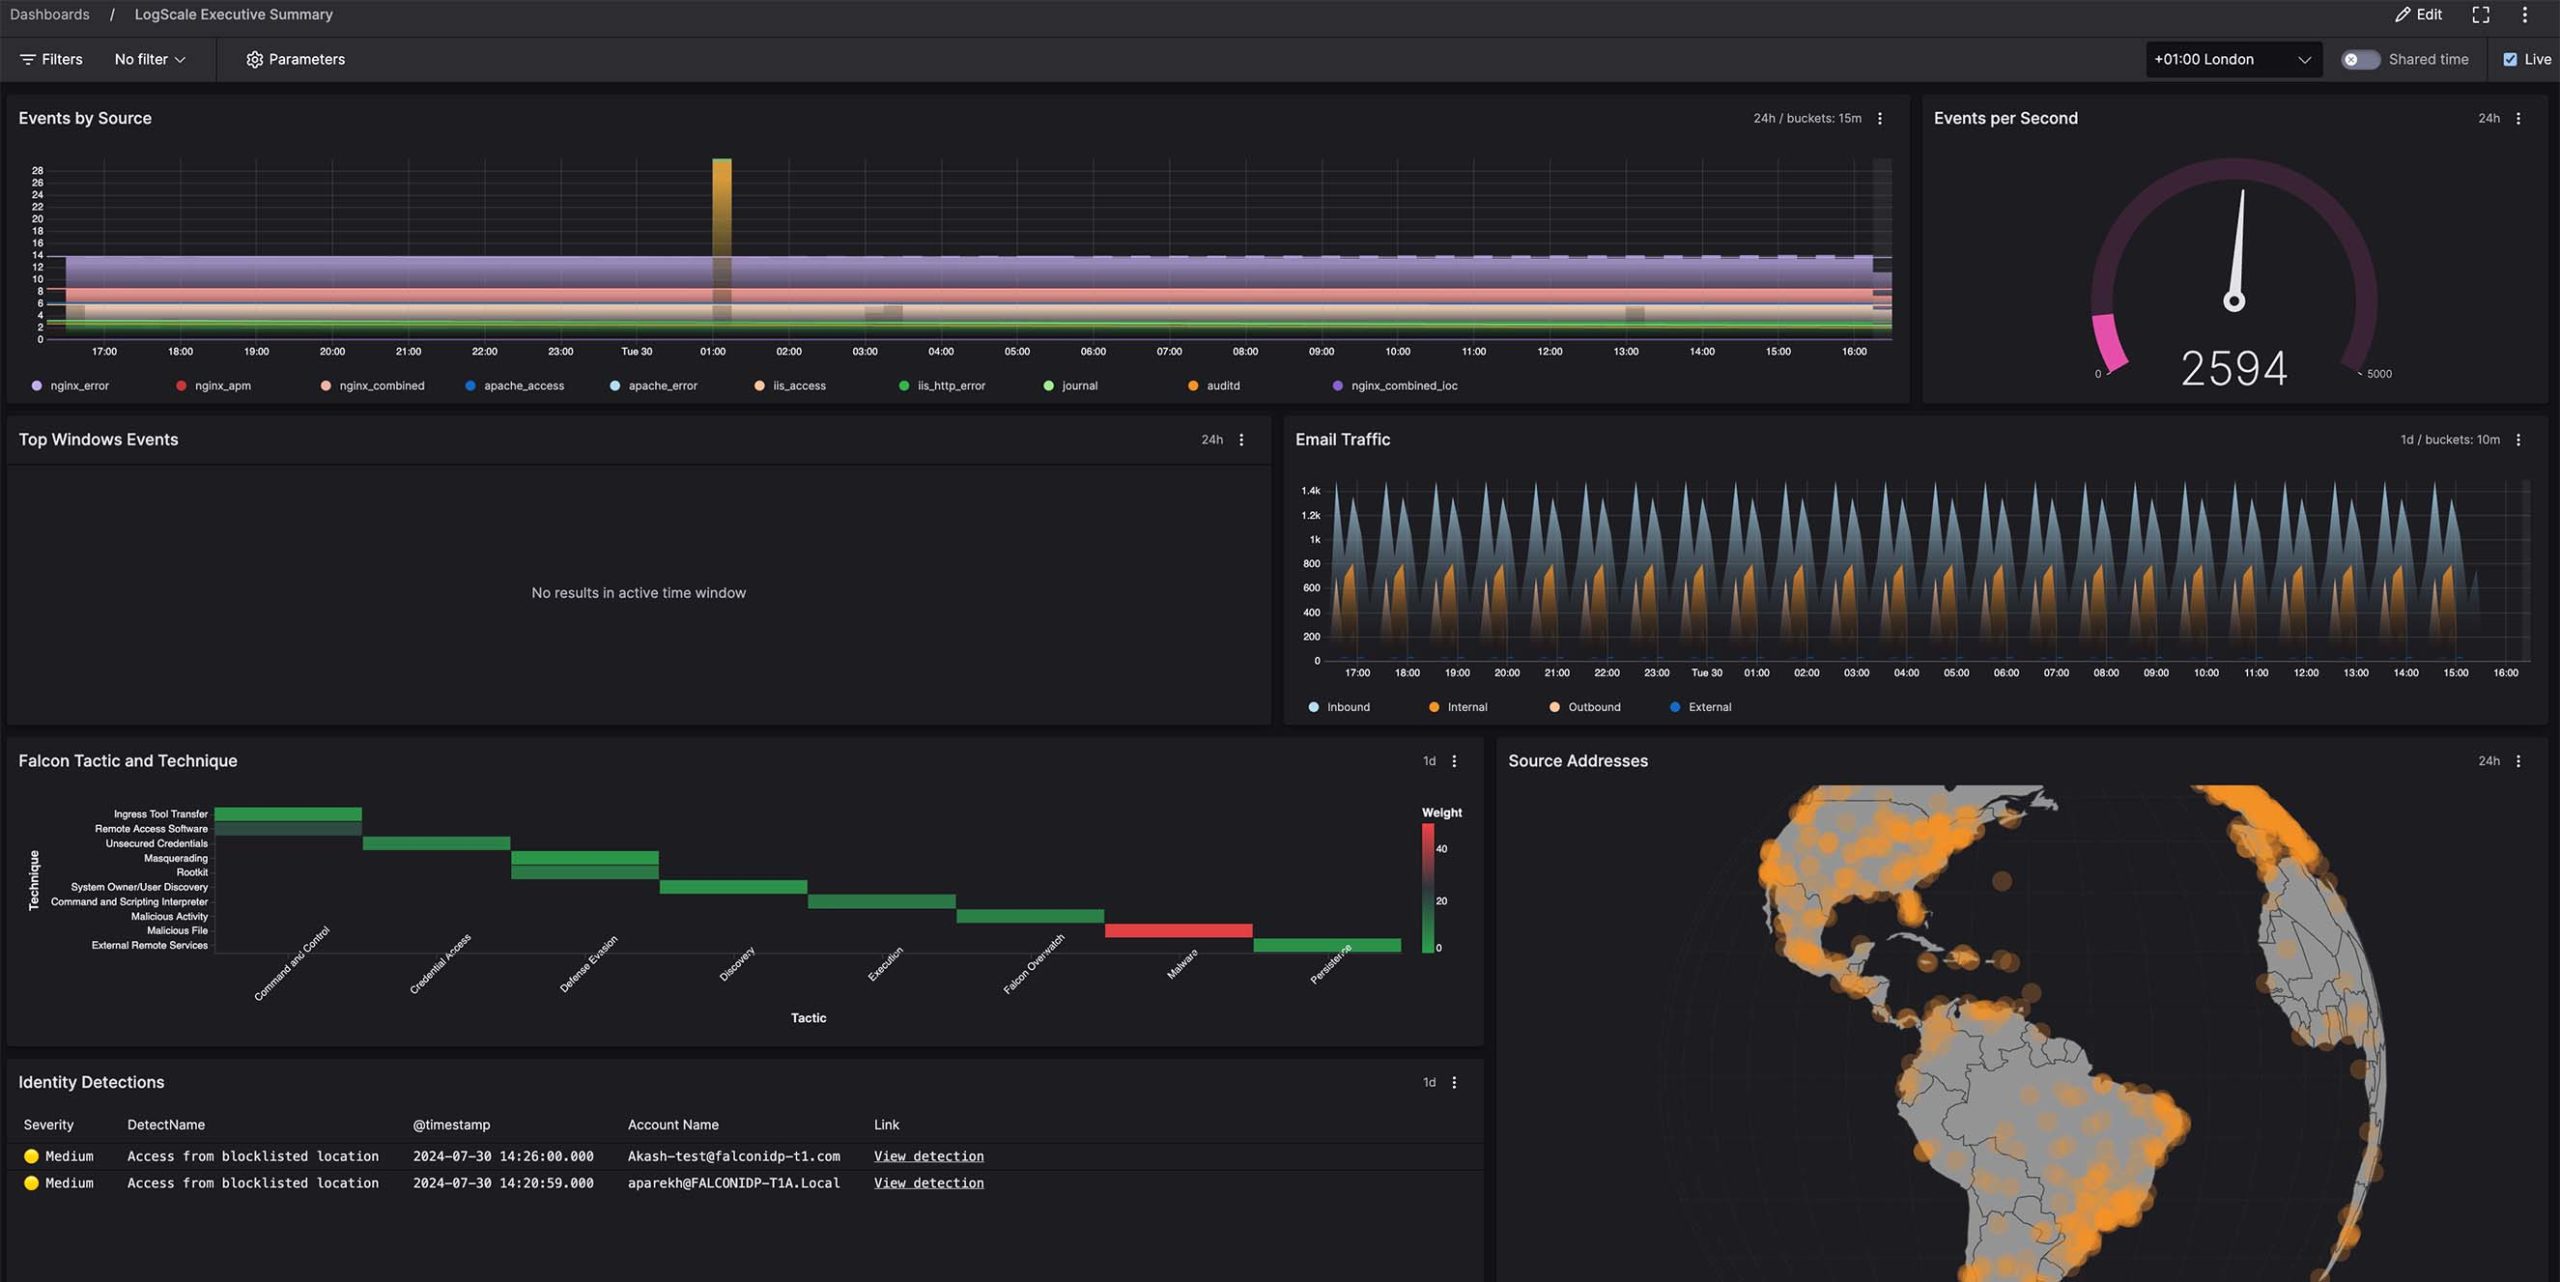
Task: Enter fullscreen mode with the expand icon
Action: (x=2481, y=15)
